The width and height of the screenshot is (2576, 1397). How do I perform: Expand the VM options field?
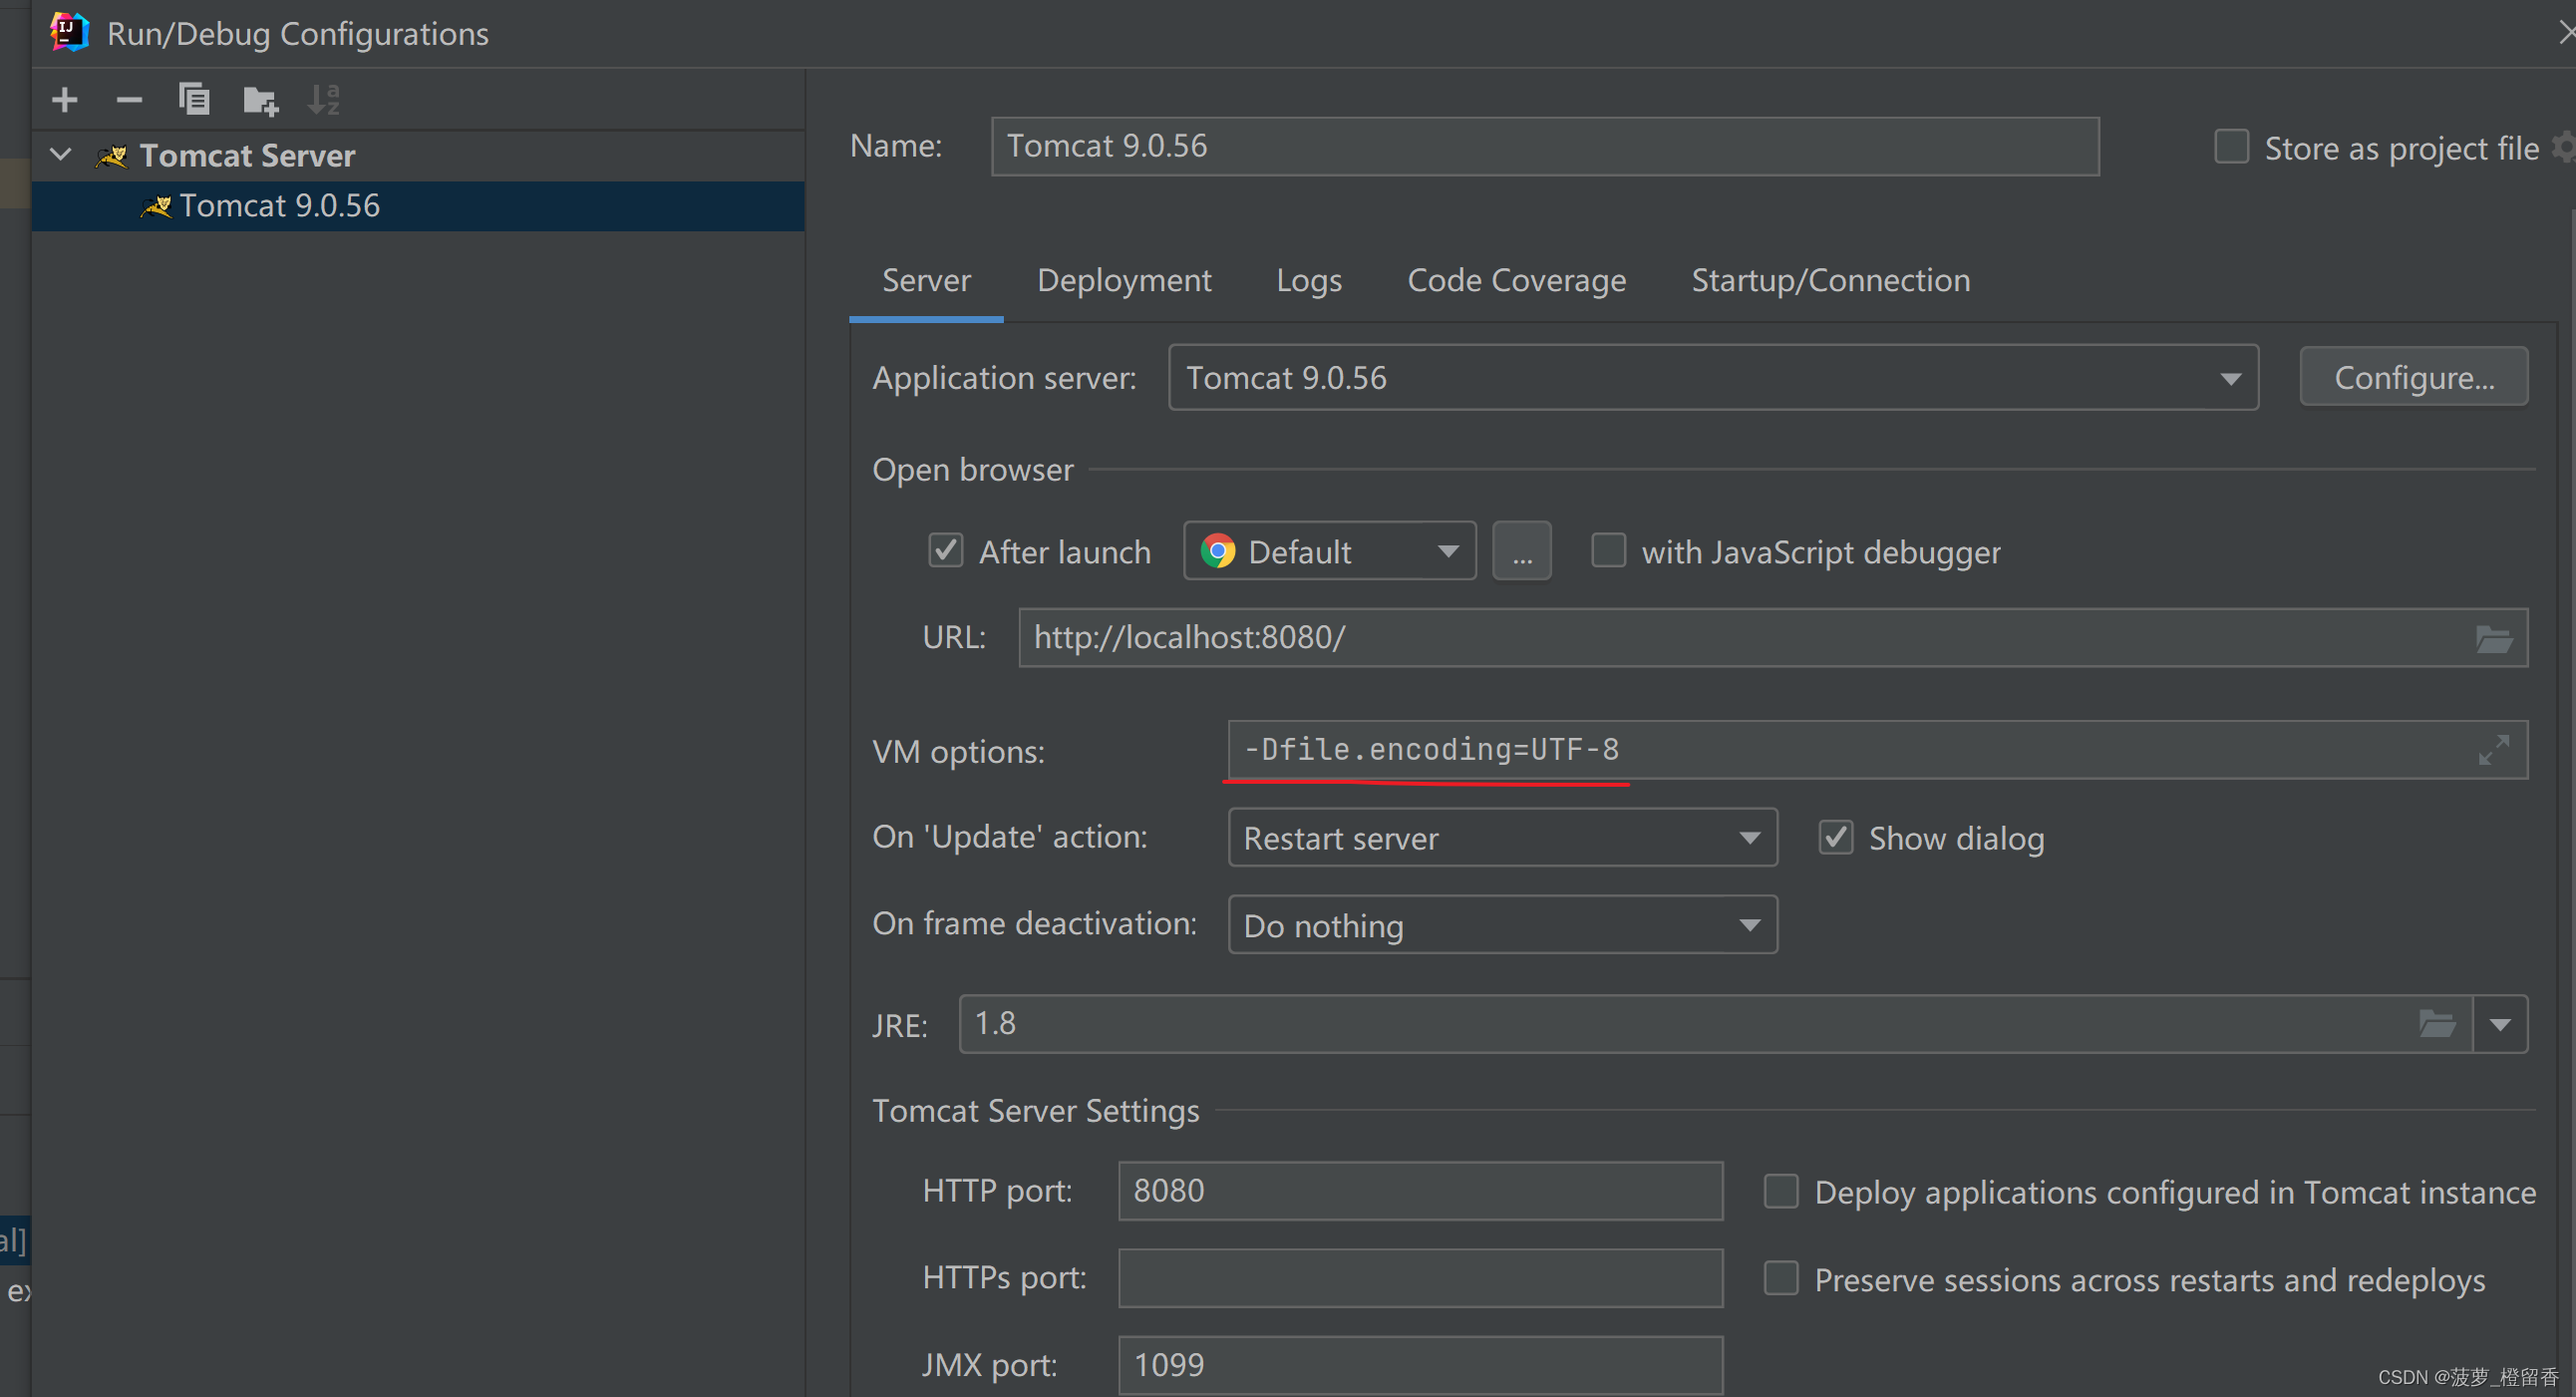point(2493,750)
